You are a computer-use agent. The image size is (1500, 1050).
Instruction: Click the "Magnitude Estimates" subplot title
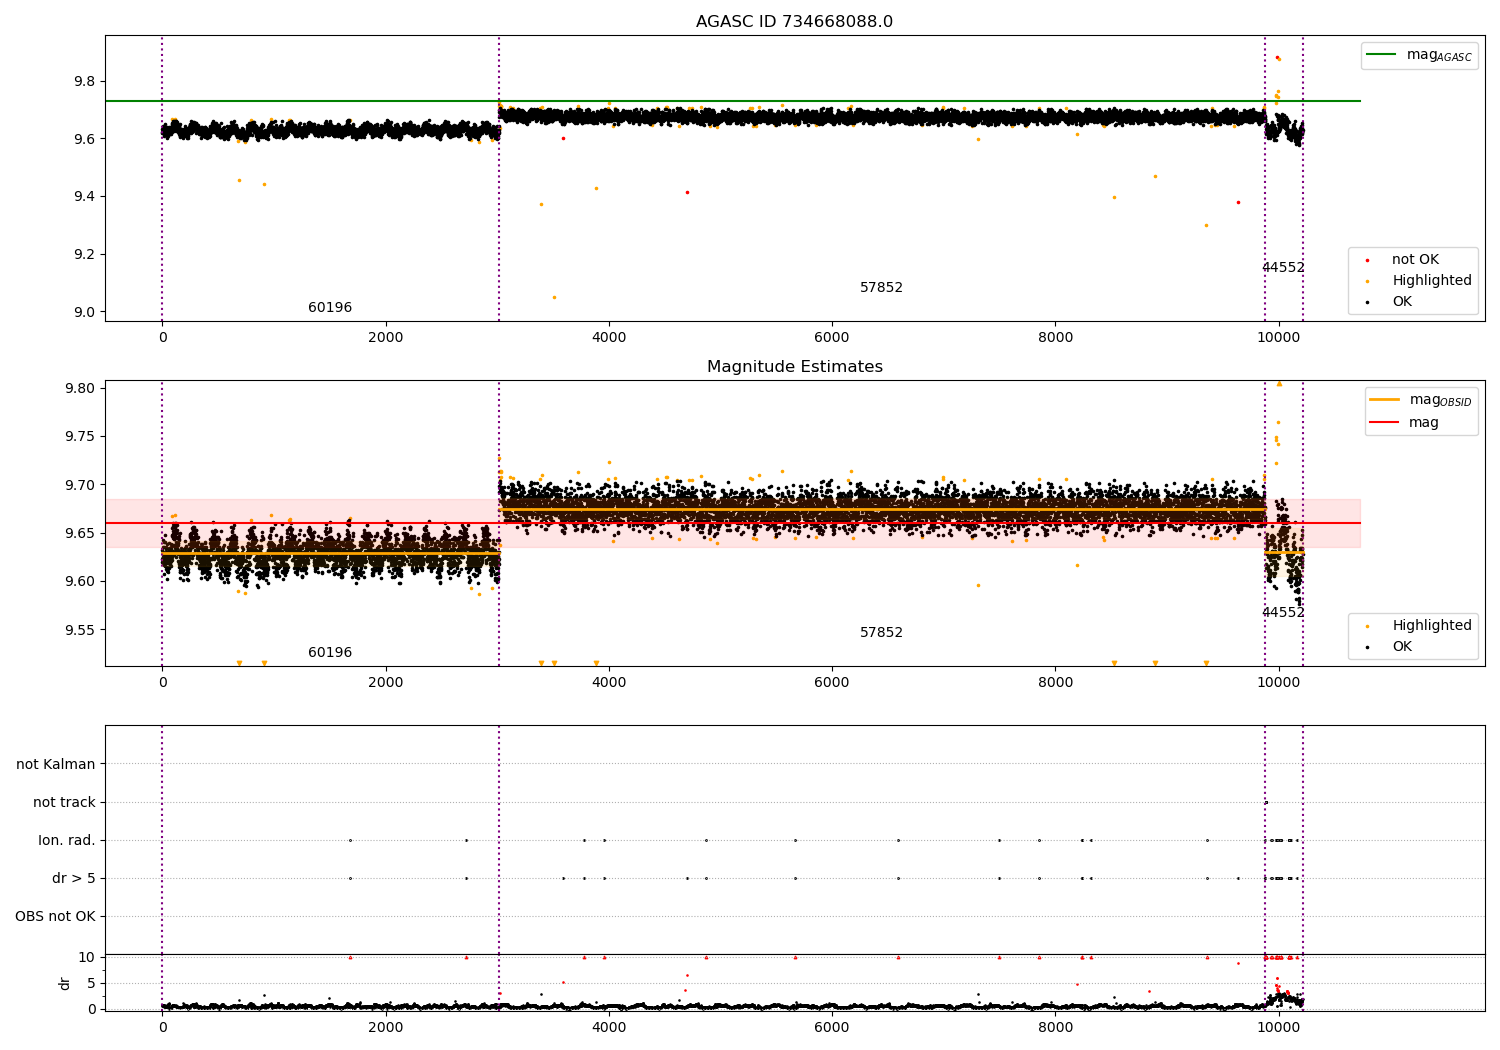[x=794, y=367]
